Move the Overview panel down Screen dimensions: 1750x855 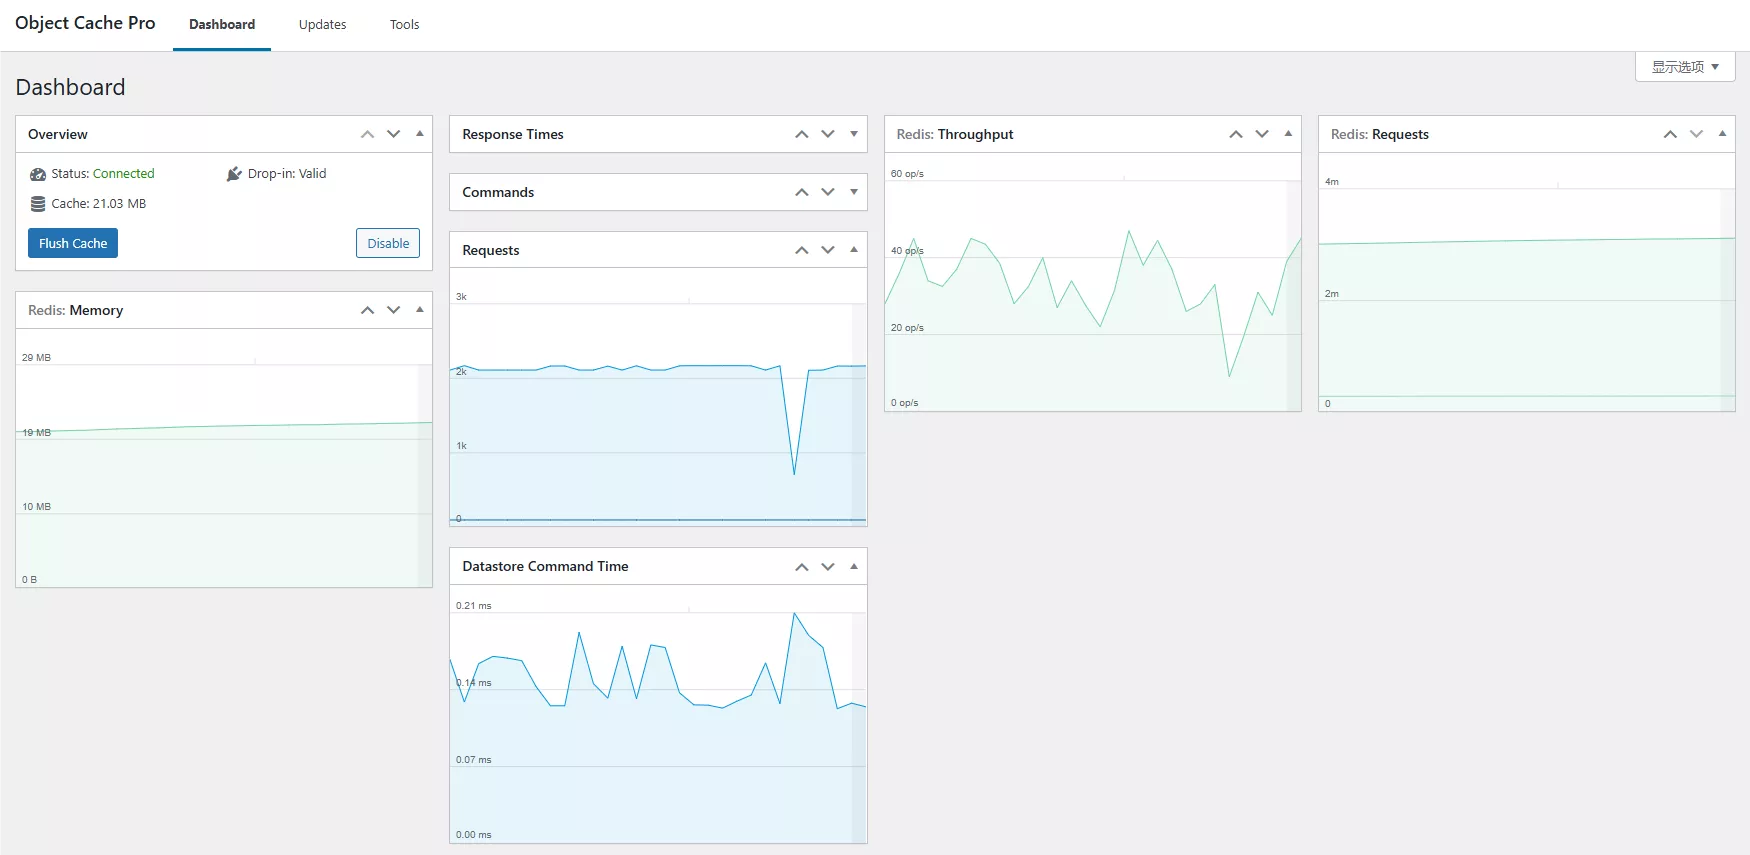coord(394,134)
